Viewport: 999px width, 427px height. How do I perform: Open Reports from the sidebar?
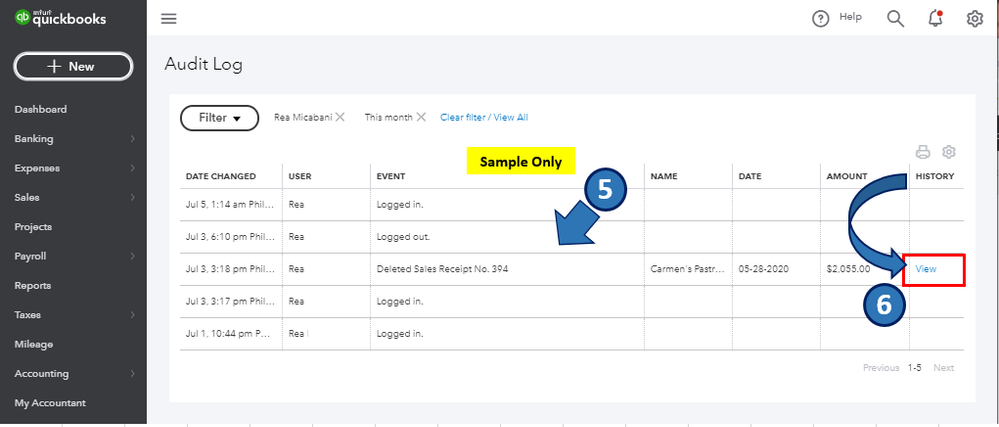(x=33, y=285)
